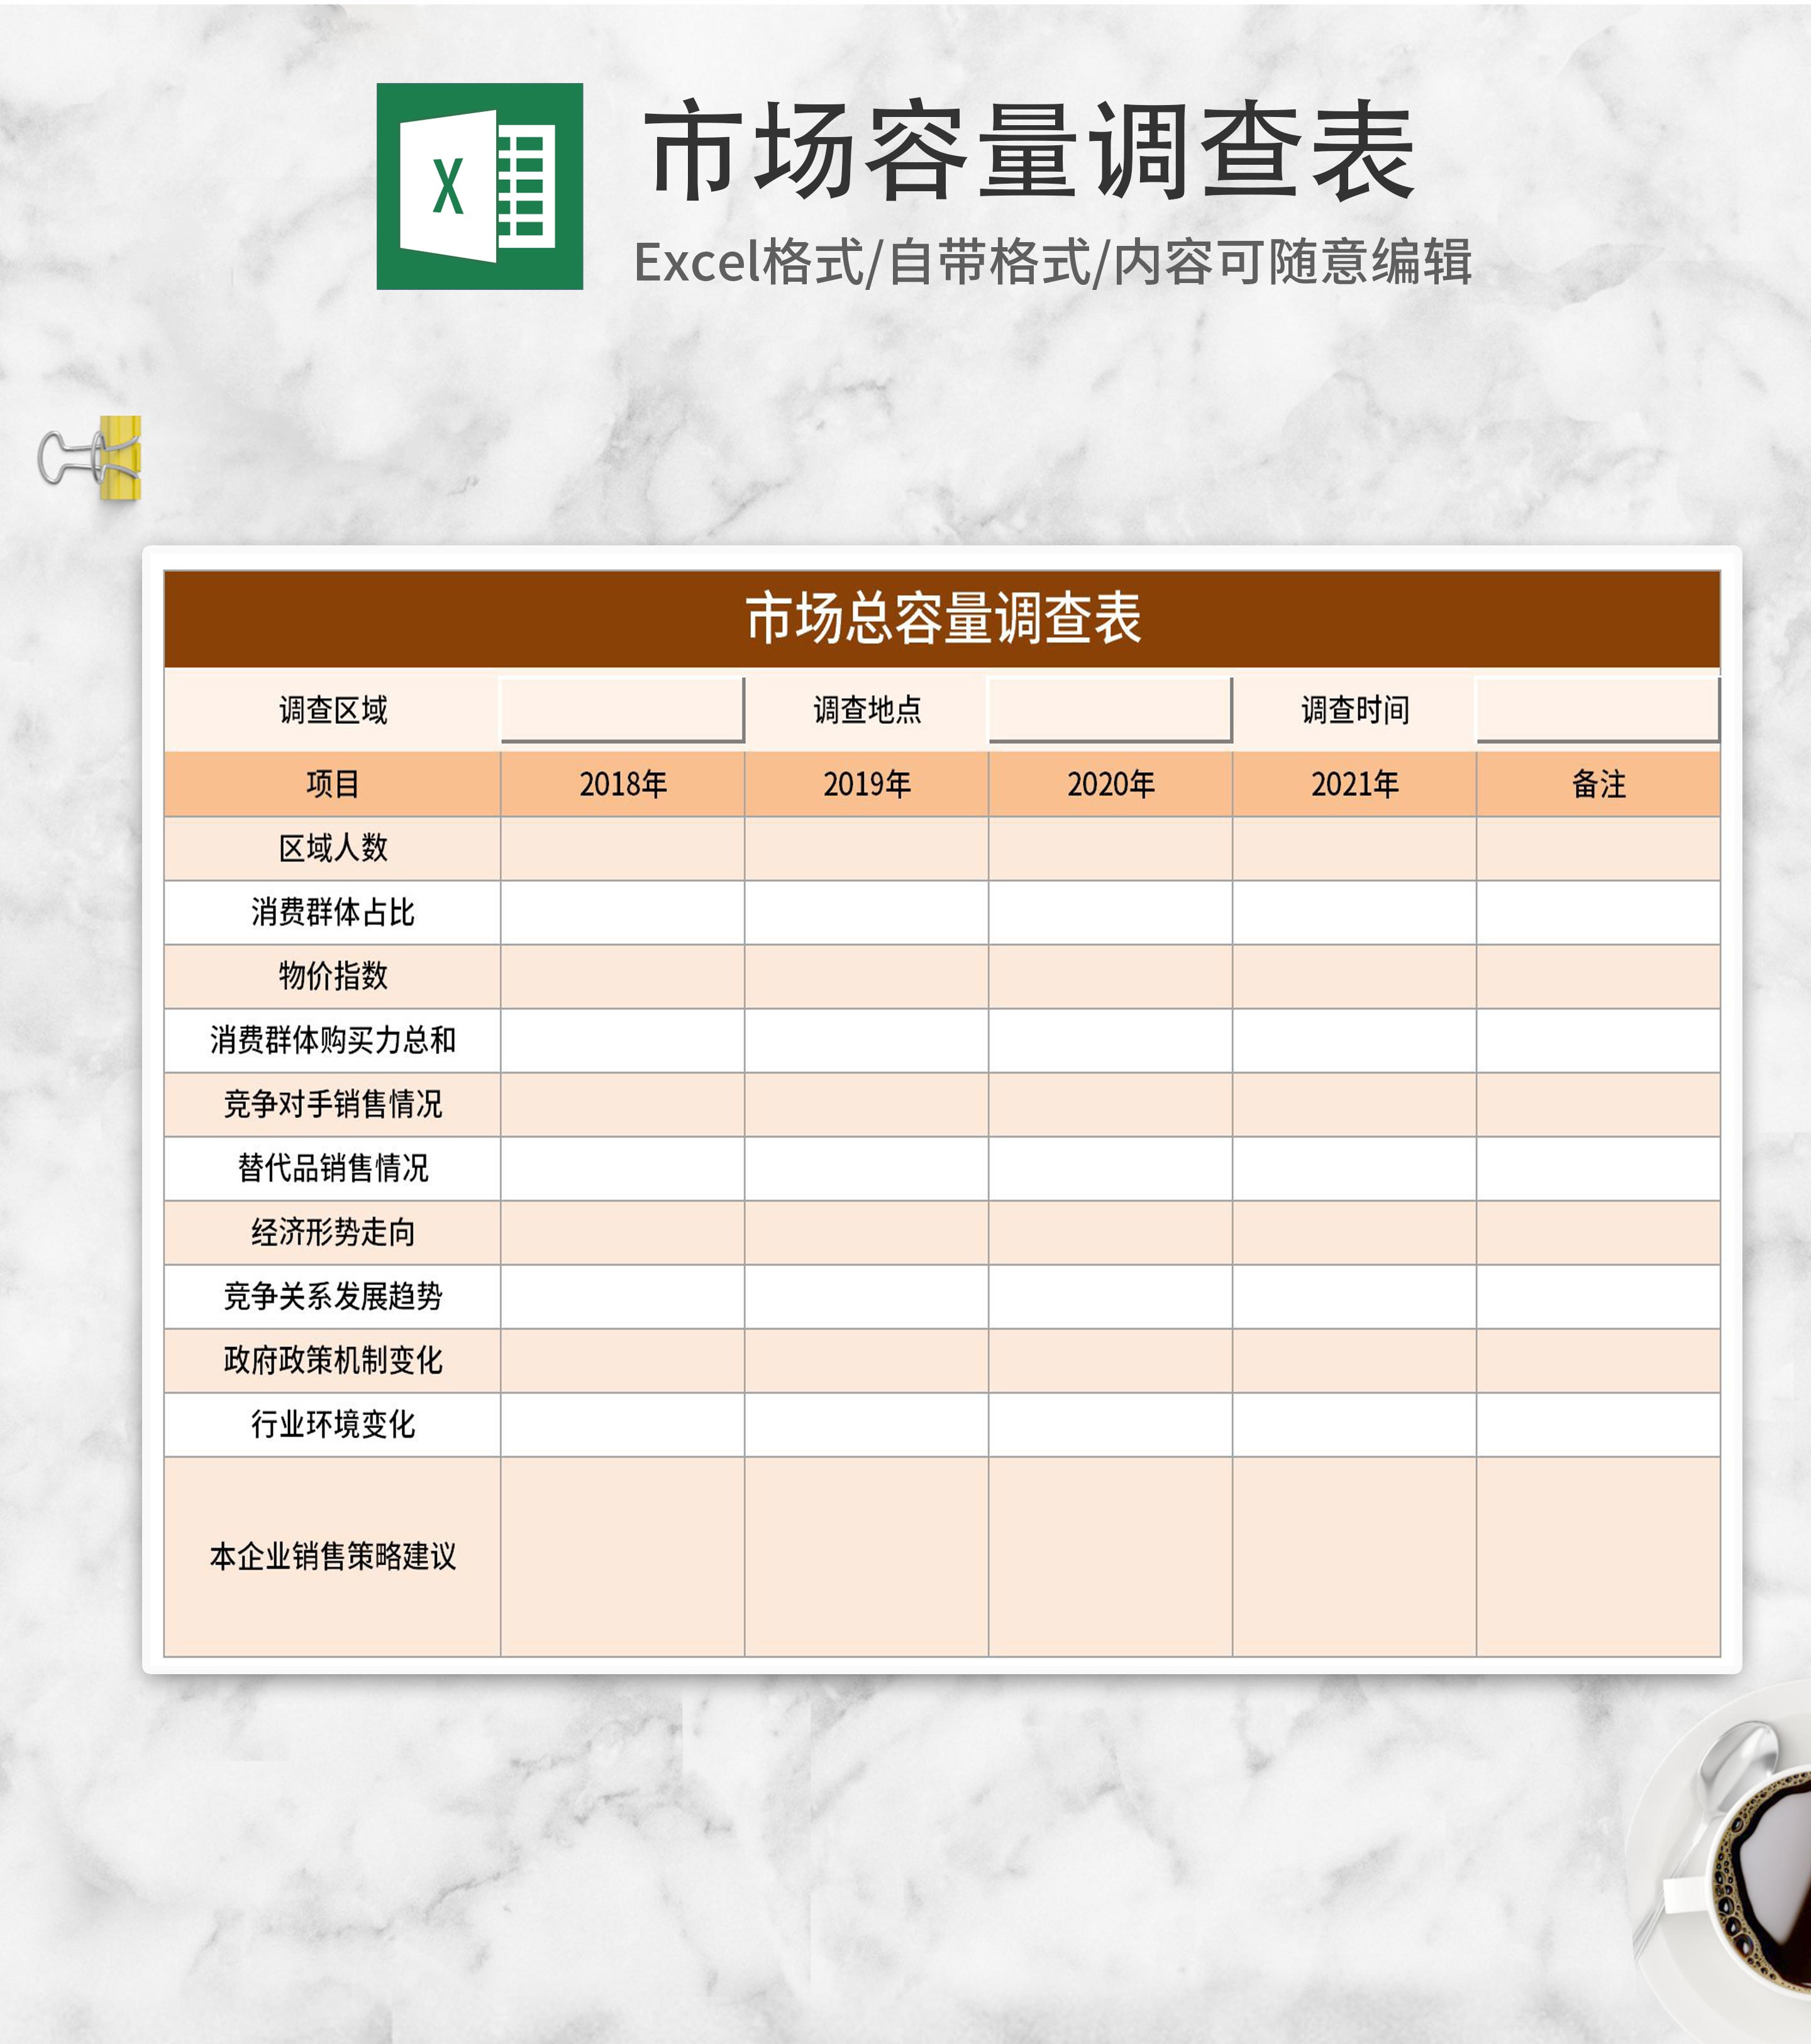
Task: Click the 调查地点 input box
Action: tap(1110, 709)
